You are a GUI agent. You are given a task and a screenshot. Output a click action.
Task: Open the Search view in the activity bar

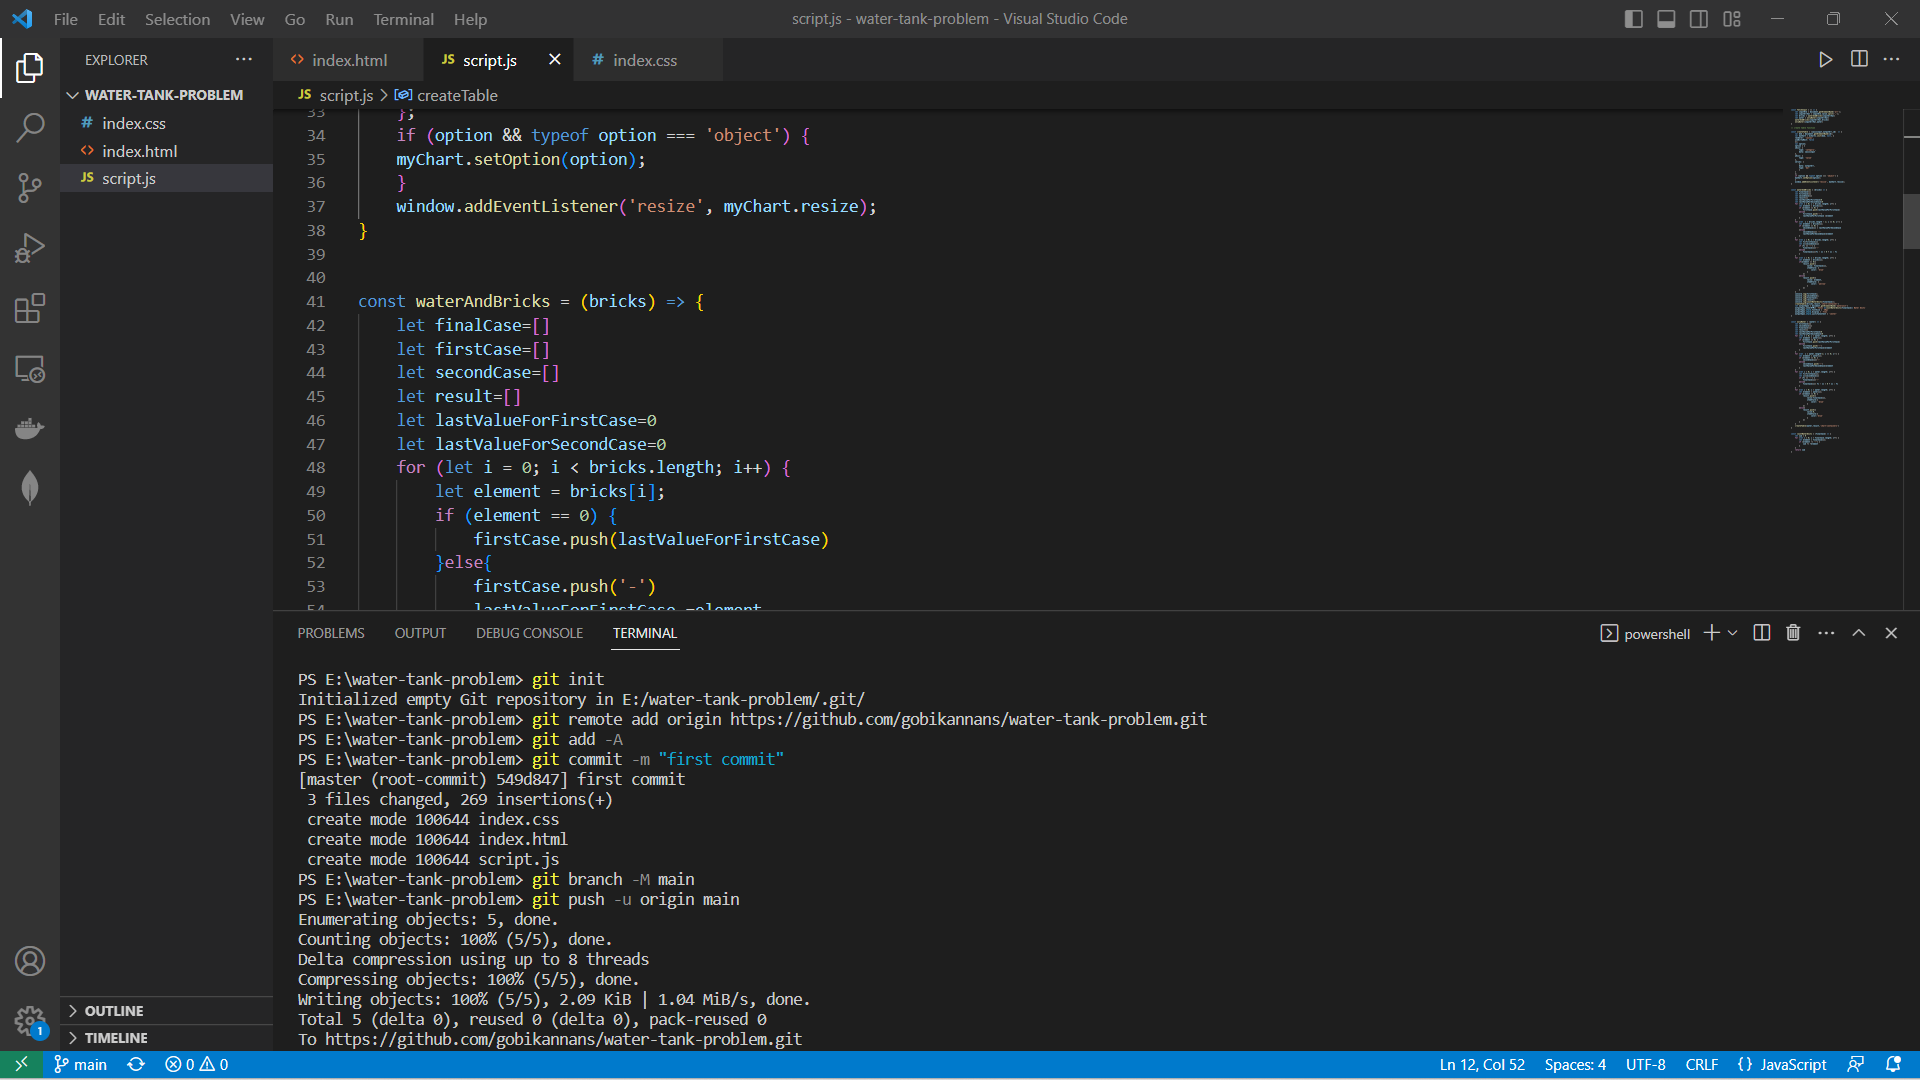30,128
